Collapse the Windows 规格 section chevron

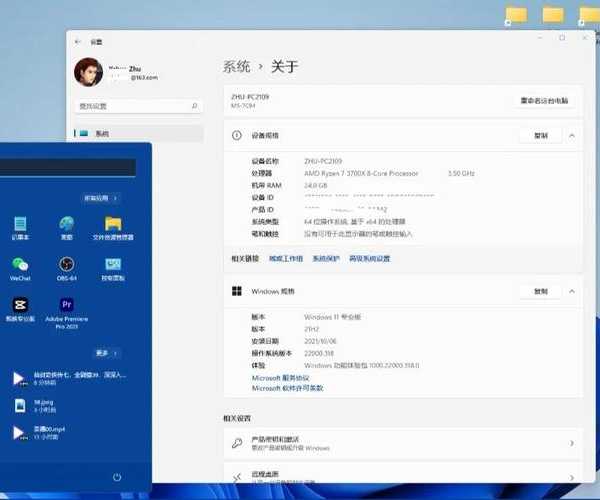pyautogui.click(x=572, y=292)
